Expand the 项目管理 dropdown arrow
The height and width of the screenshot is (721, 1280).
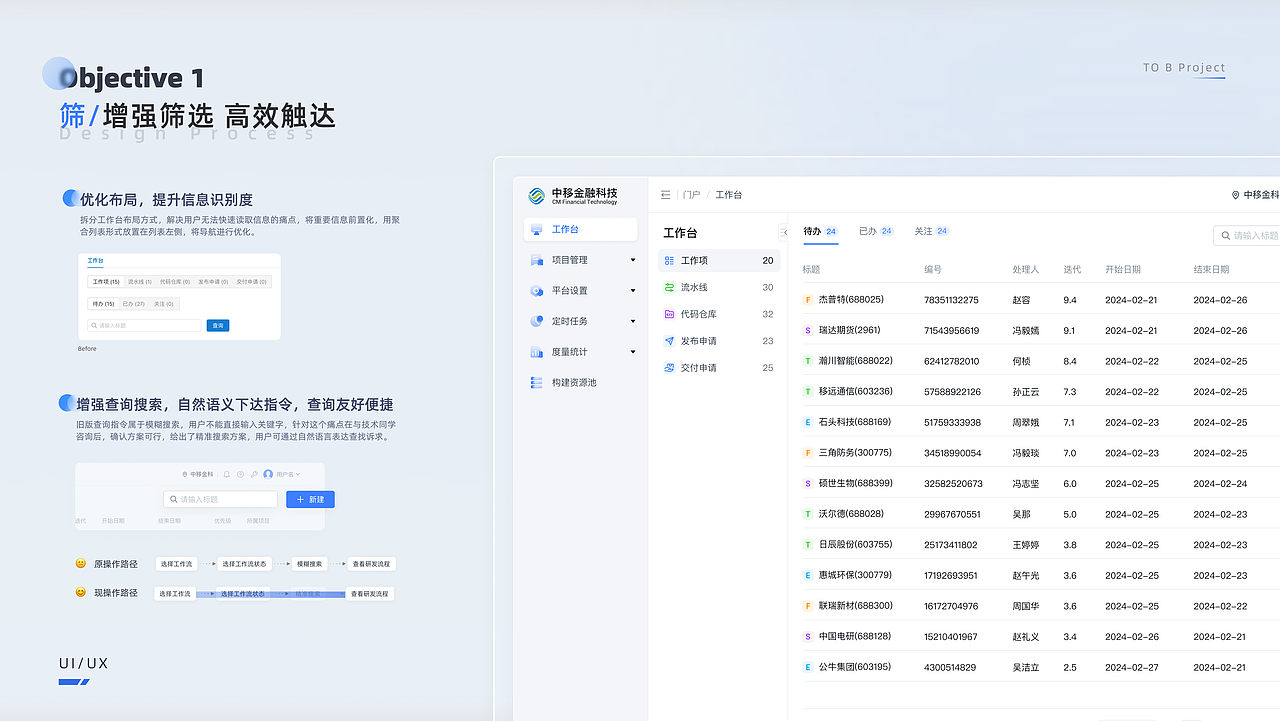[633, 261]
